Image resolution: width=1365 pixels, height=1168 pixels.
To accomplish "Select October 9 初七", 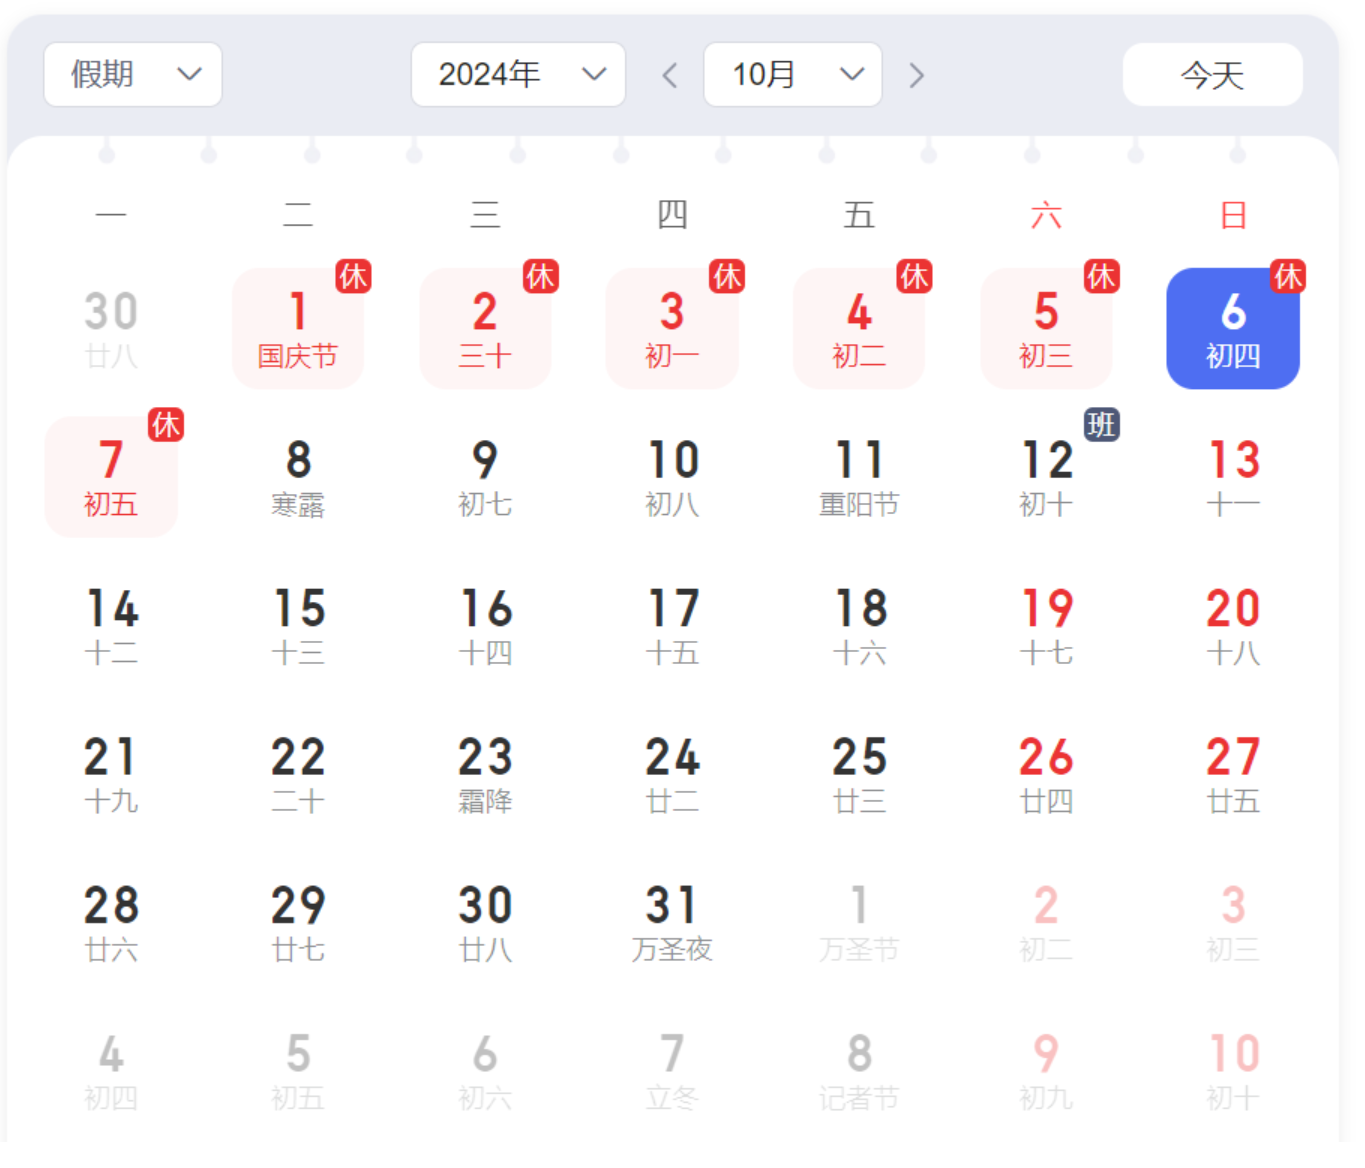I will 485,477.
